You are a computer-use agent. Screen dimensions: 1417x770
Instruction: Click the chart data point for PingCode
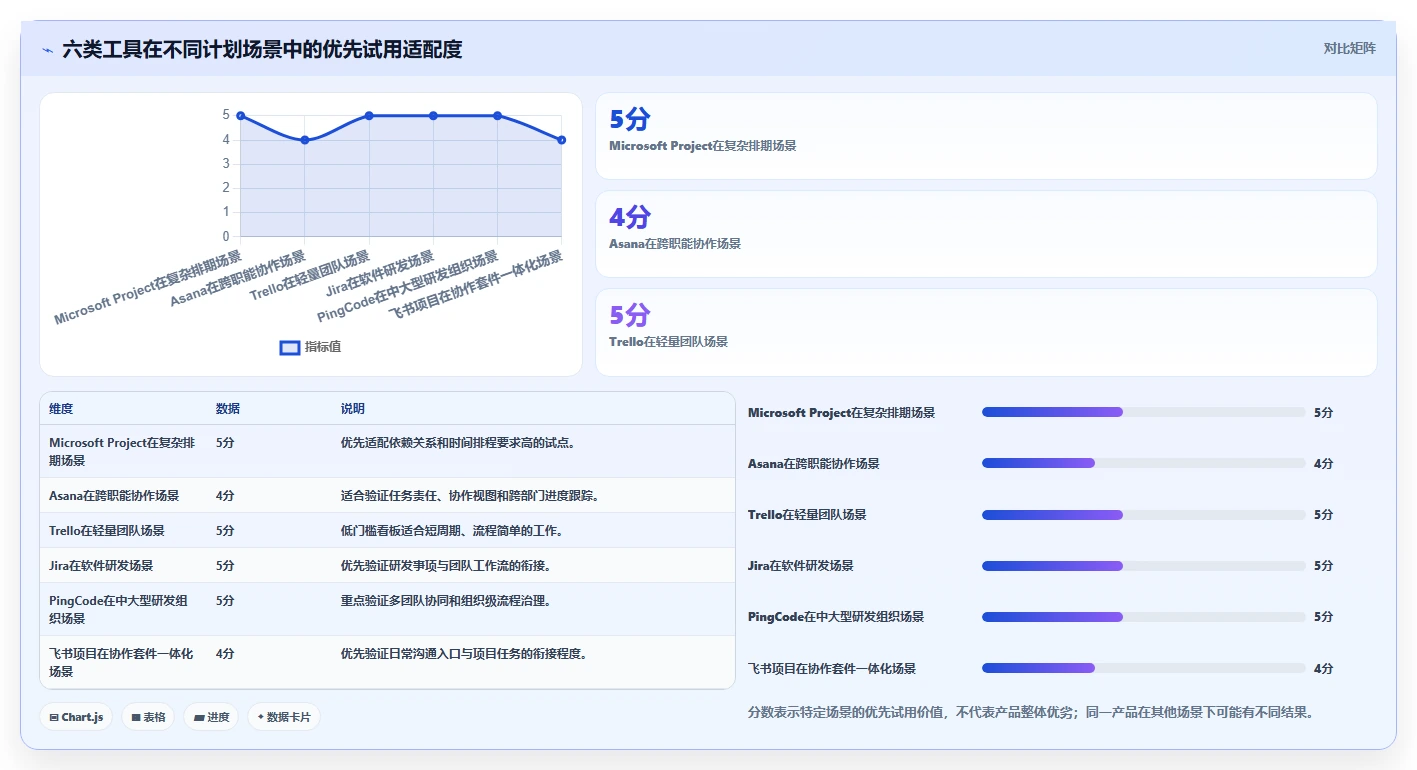497,116
